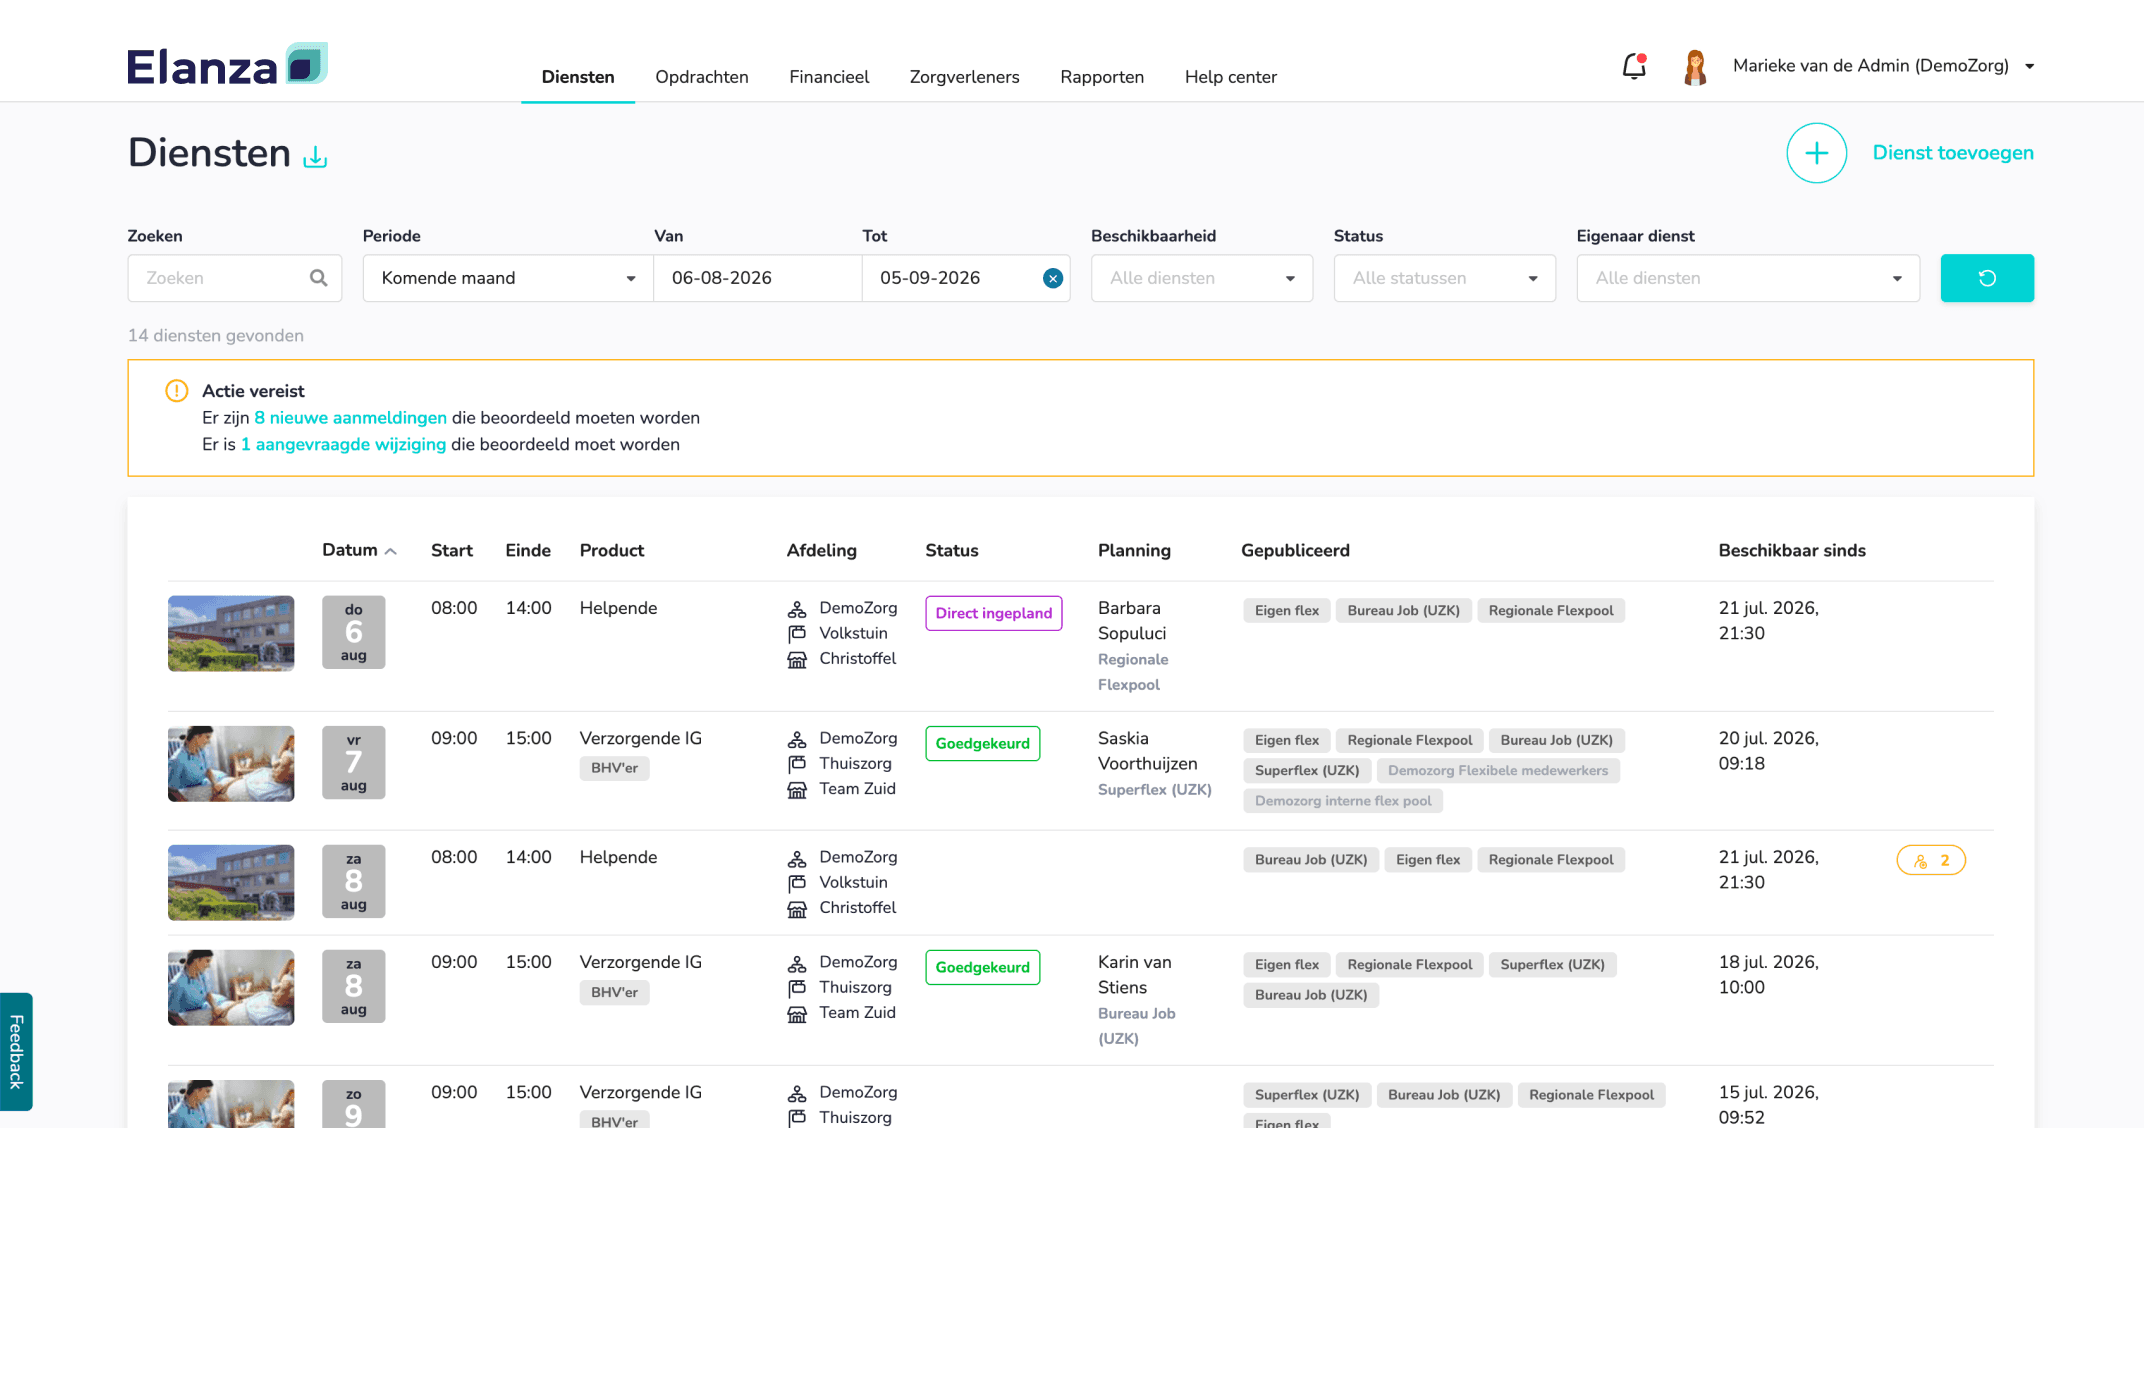2144x1400 pixels.
Task: Open the Periode dropdown 'Komende maand'
Action: [x=508, y=278]
